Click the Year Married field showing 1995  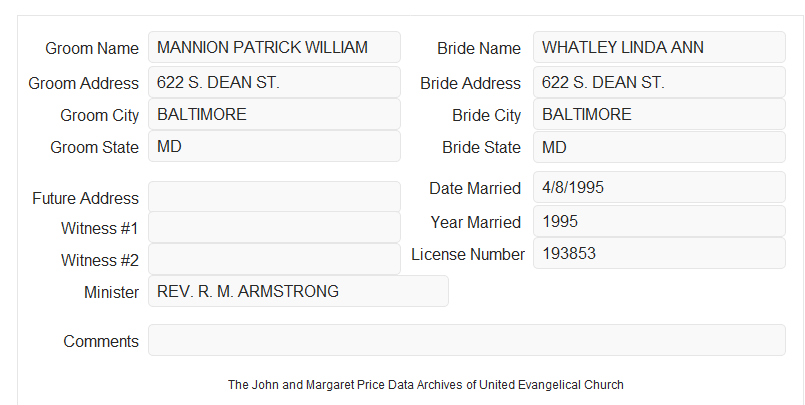[x=659, y=221]
